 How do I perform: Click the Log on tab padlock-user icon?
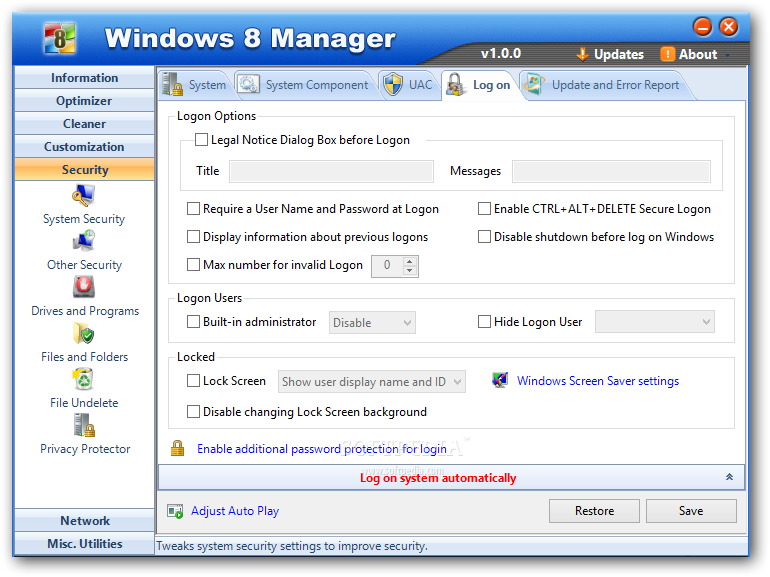(456, 84)
